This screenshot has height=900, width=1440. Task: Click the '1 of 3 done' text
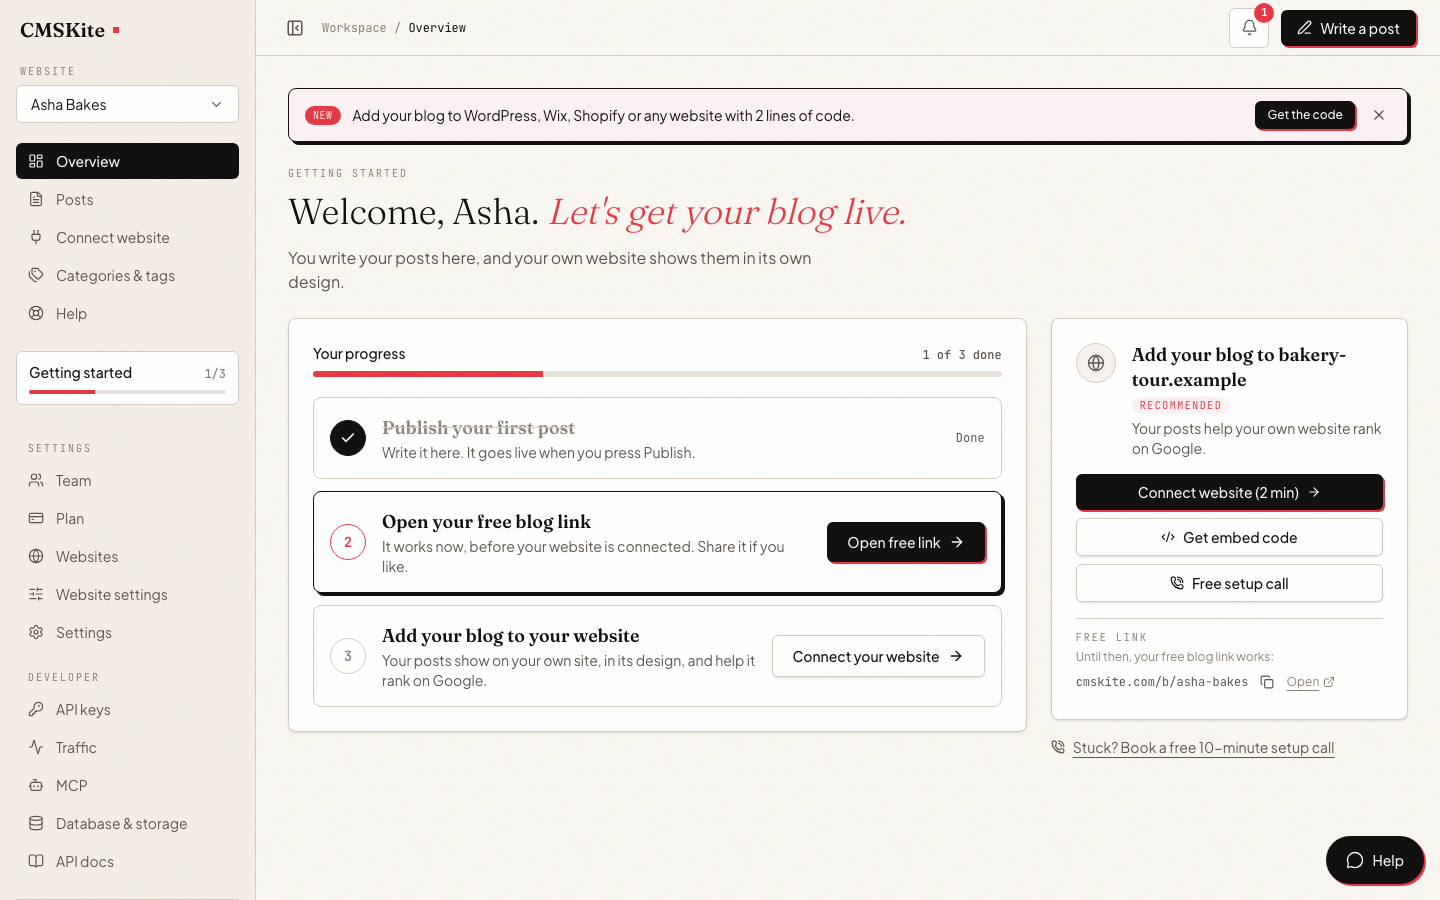click(x=961, y=355)
